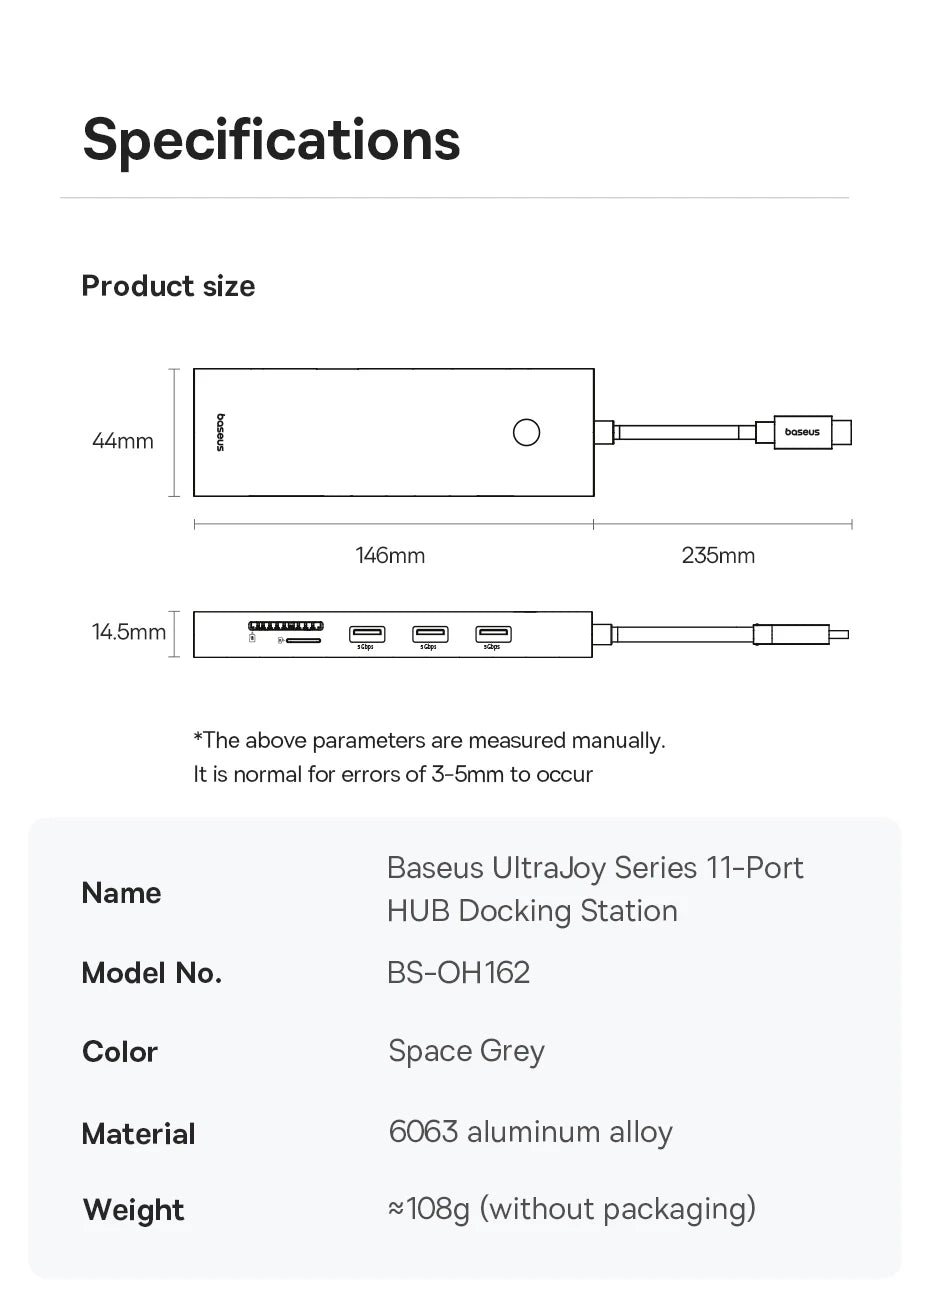Image resolution: width=930 pixels, height=1305 pixels.
Task: Click the 14.5mm thickness label
Action: pos(129,632)
